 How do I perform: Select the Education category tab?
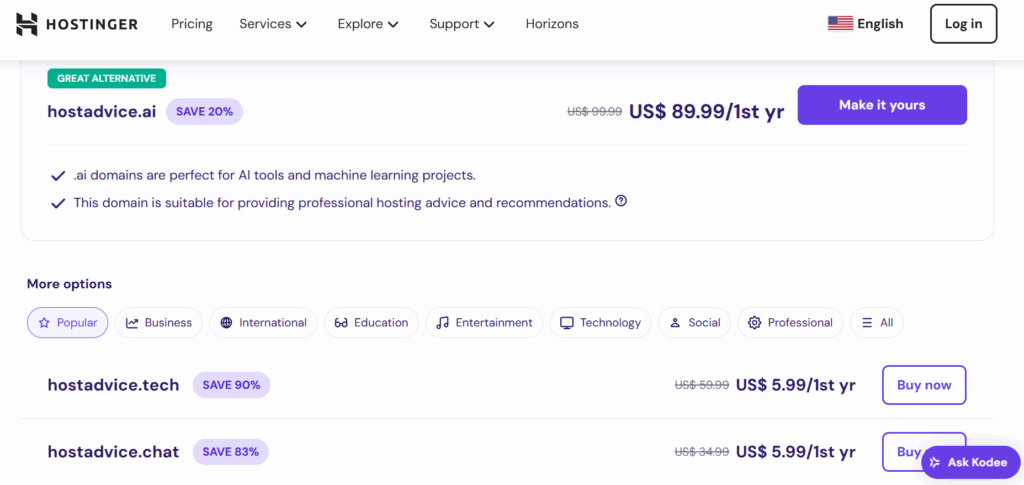[x=371, y=322]
